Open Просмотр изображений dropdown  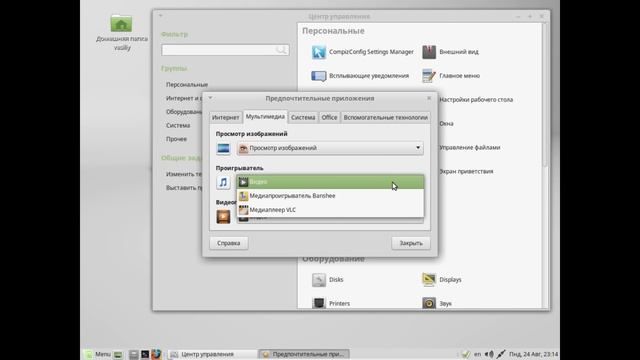330,148
